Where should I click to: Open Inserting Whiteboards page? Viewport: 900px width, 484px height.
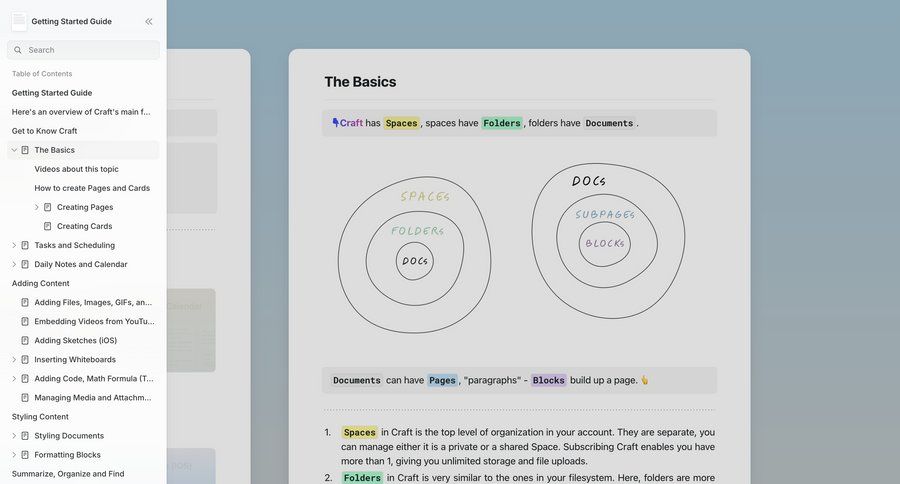coord(75,359)
